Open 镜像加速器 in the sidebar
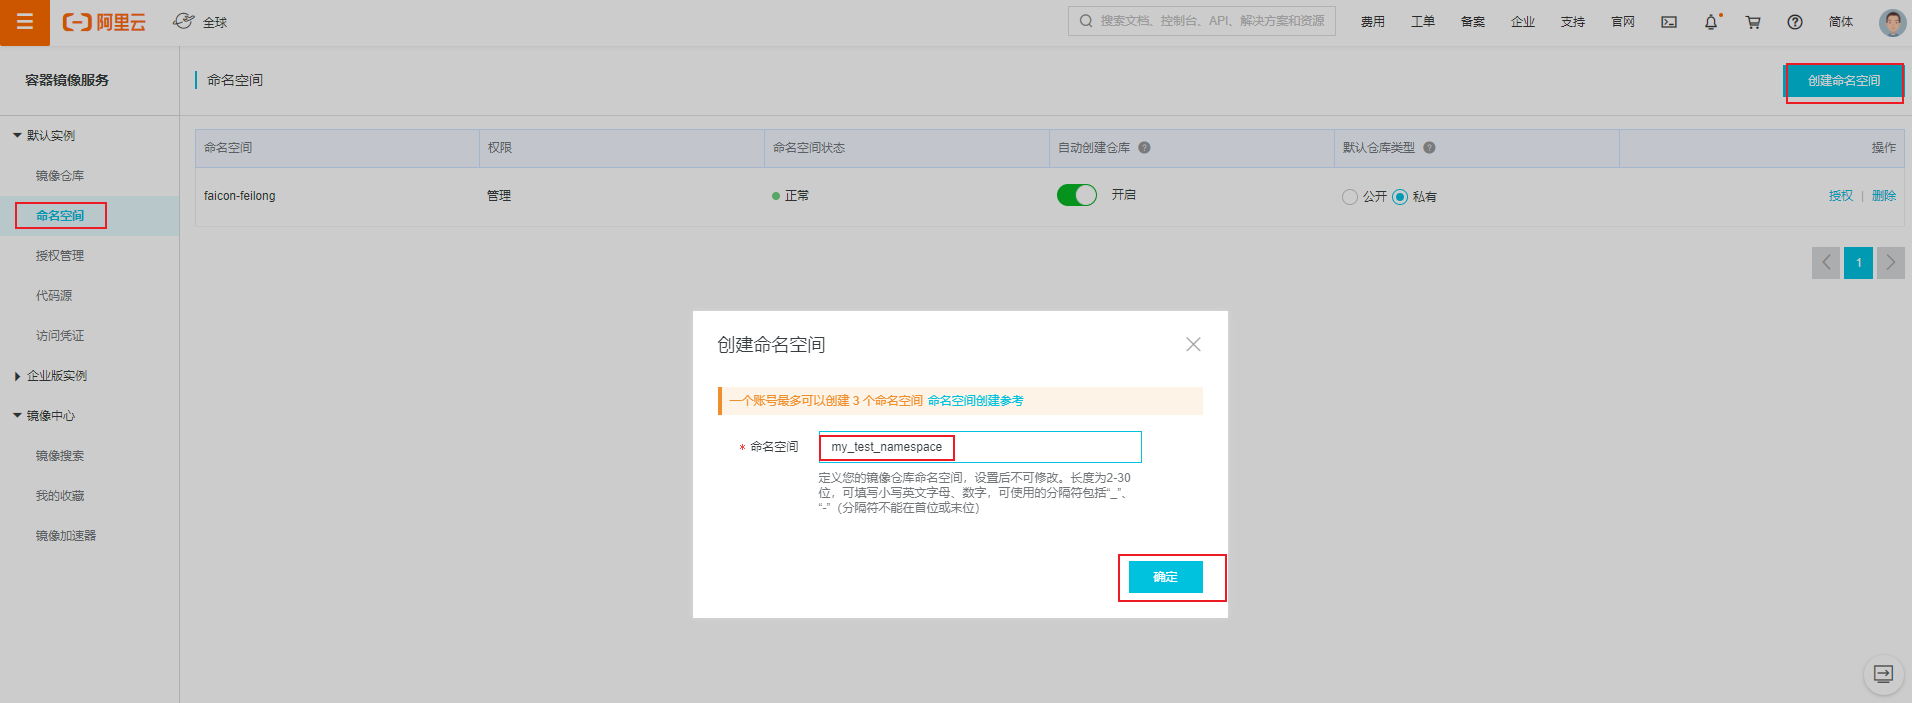The height and width of the screenshot is (703, 1912). pyautogui.click(x=66, y=535)
